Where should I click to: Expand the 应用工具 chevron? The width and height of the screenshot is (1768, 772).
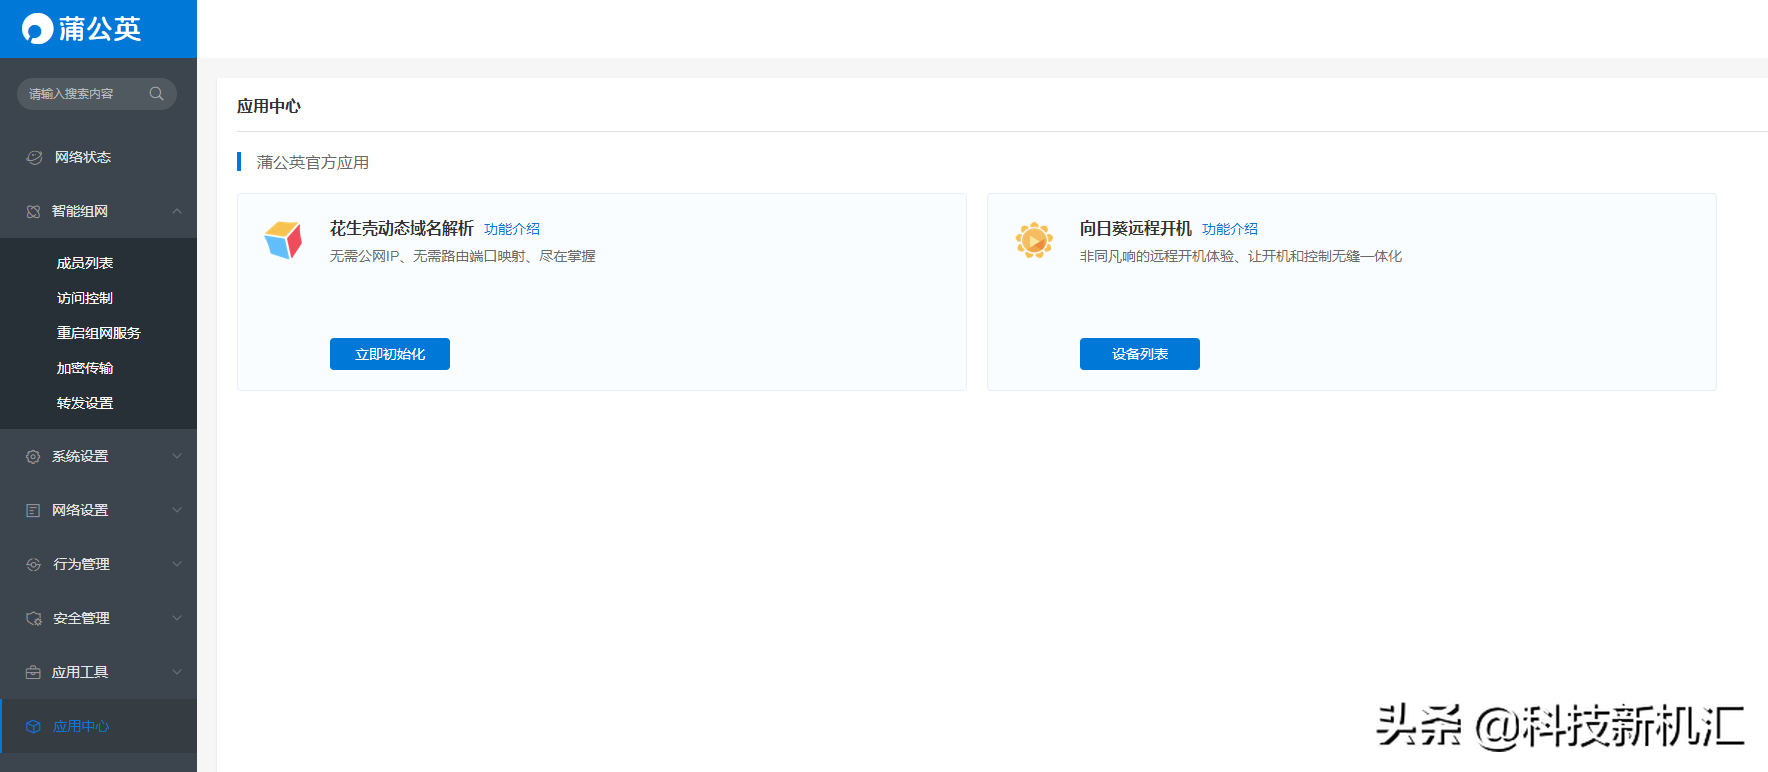(177, 672)
